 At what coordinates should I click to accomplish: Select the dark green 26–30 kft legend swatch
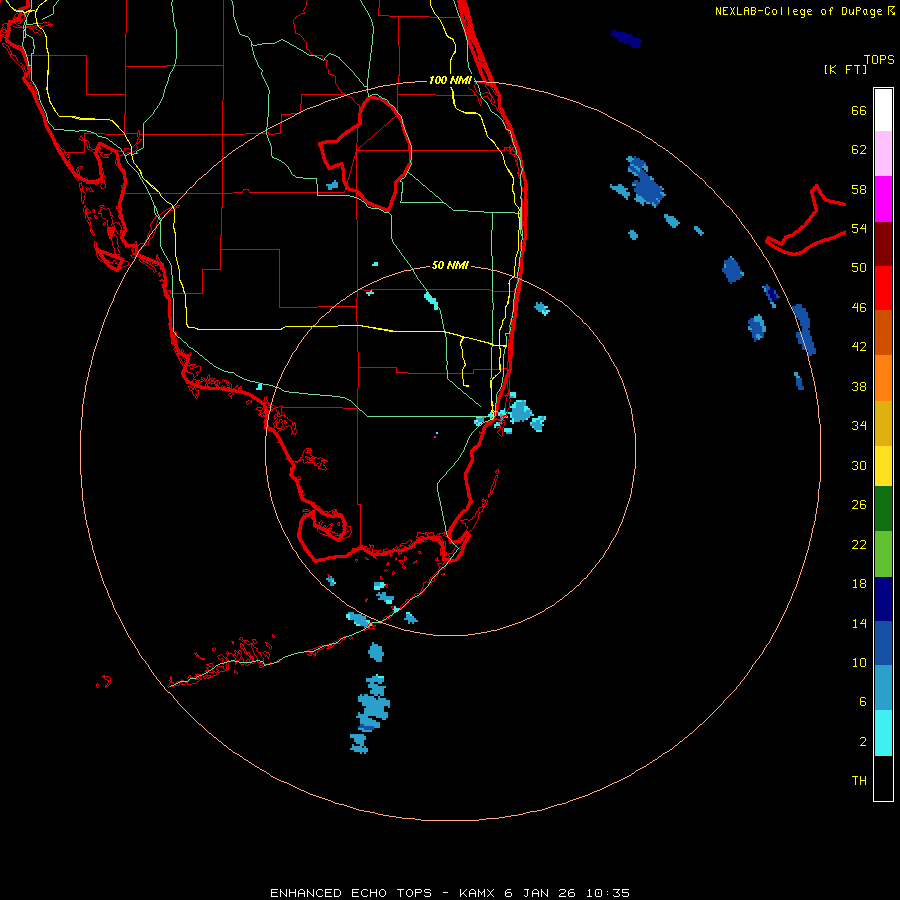[883, 509]
